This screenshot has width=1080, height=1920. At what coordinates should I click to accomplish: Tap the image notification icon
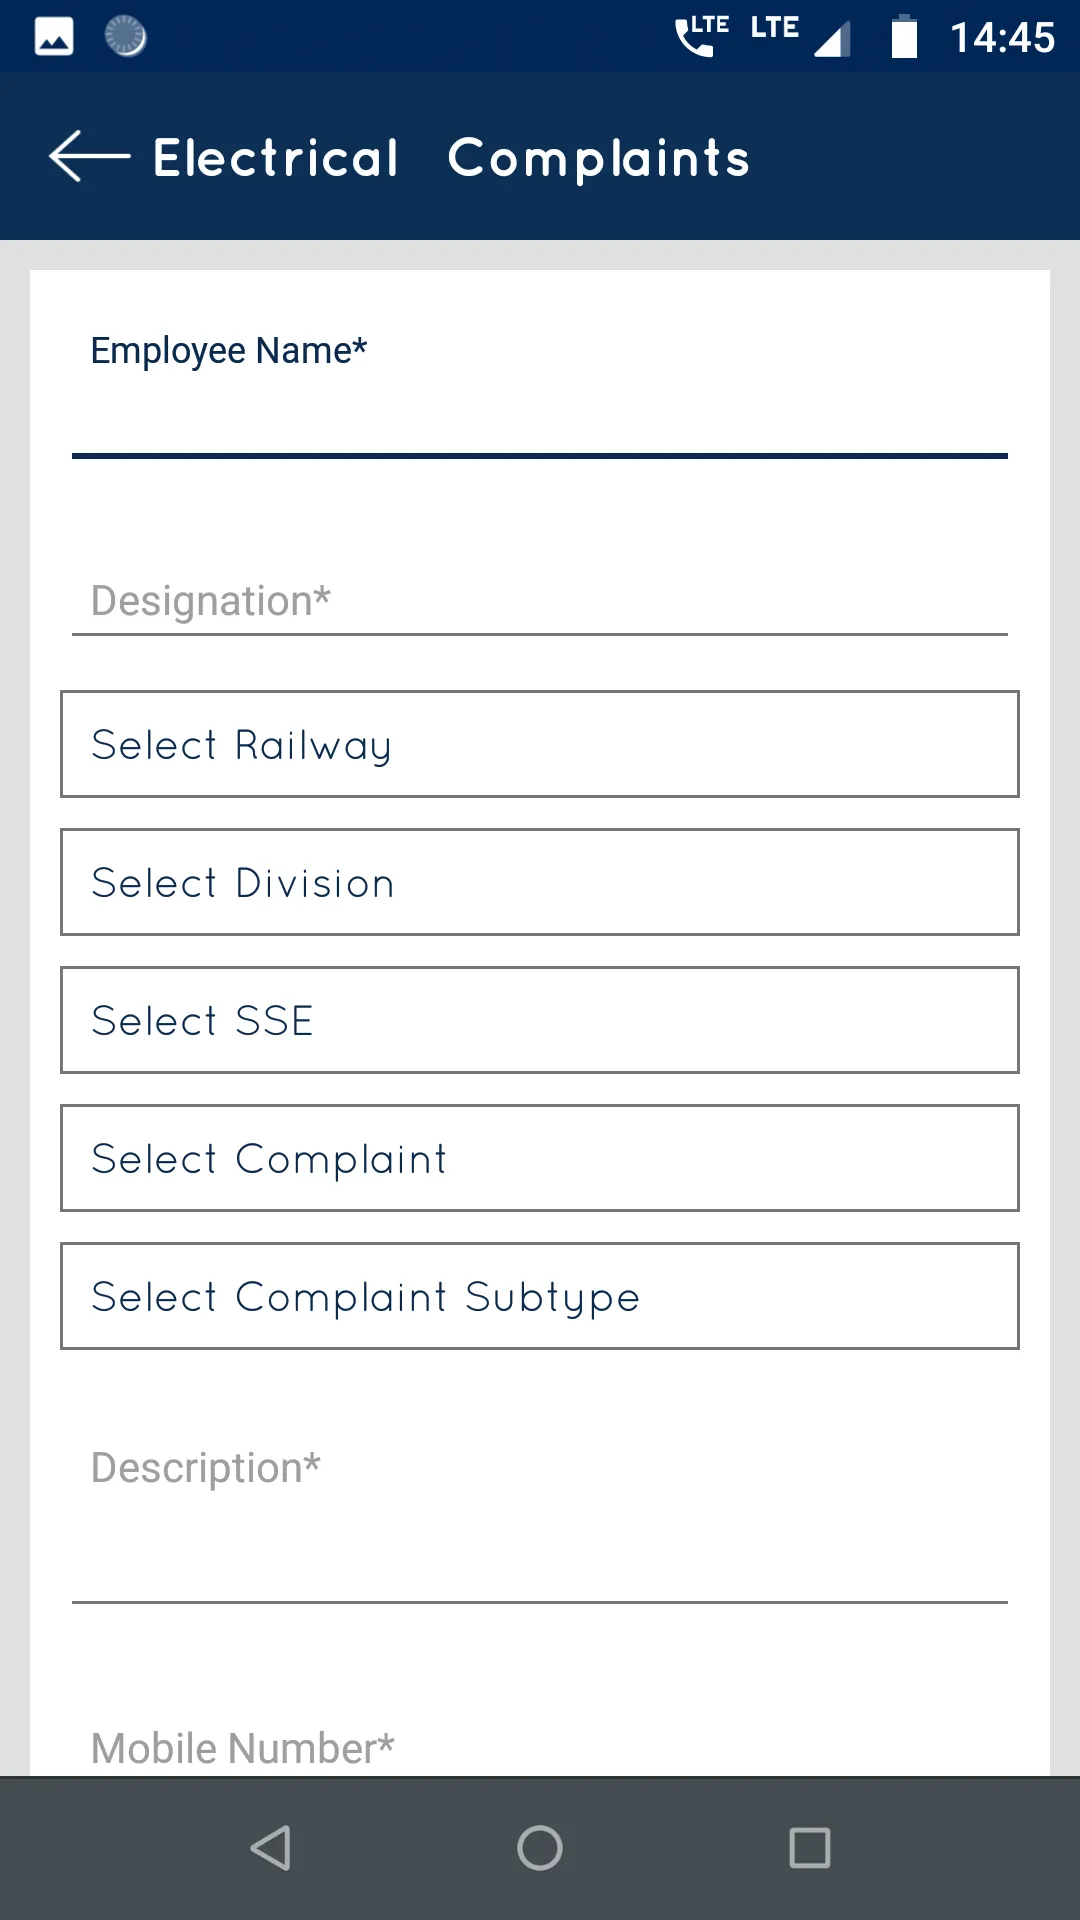[x=54, y=37]
